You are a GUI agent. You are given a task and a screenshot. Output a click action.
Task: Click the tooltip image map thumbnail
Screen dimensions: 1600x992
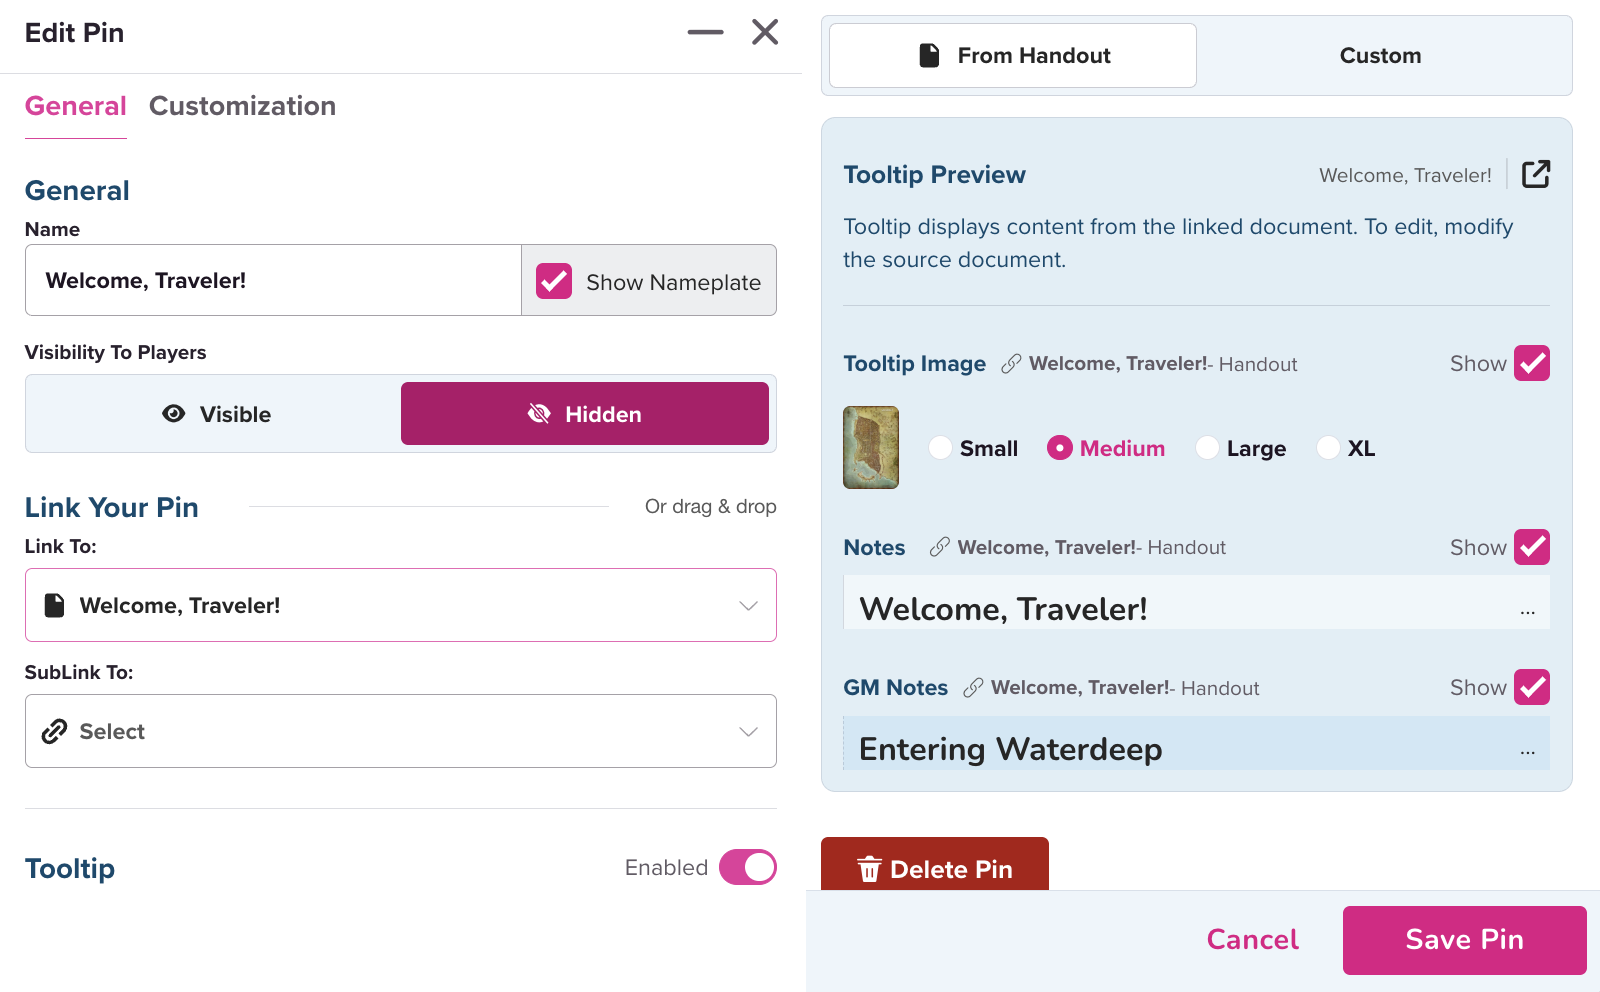871,447
